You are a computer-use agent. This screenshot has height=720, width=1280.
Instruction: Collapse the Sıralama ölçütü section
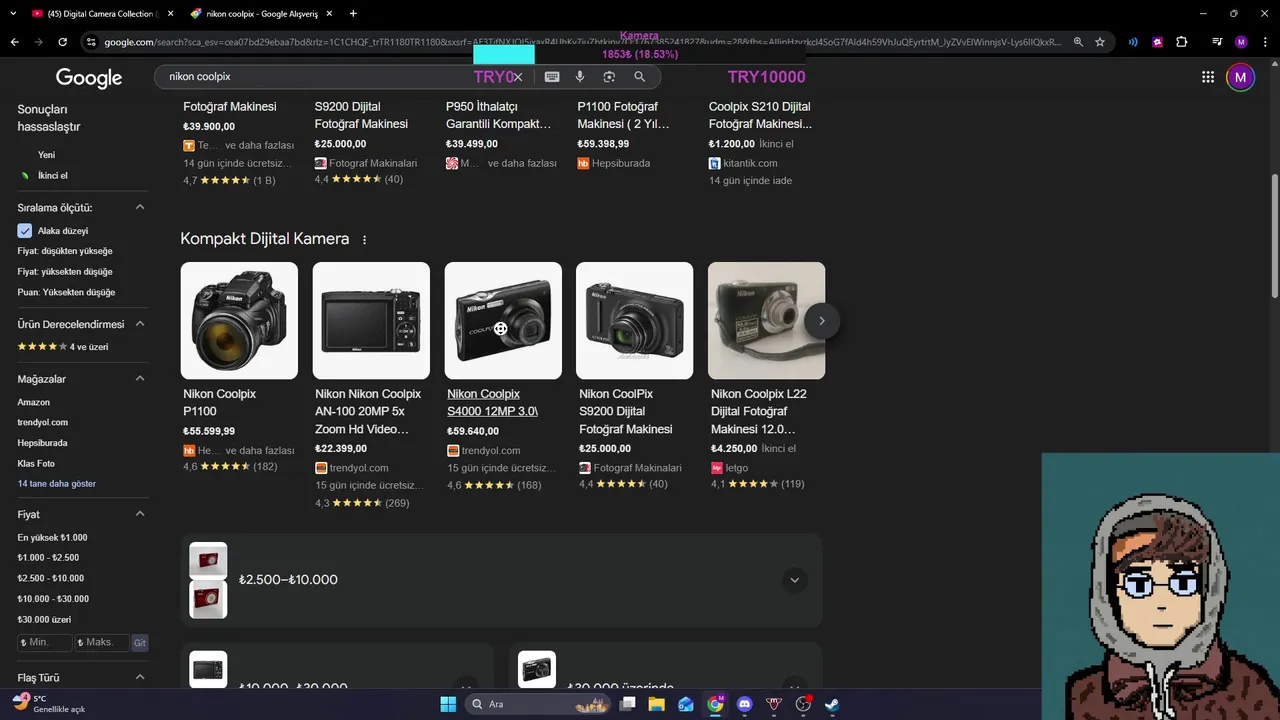(x=140, y=208)
